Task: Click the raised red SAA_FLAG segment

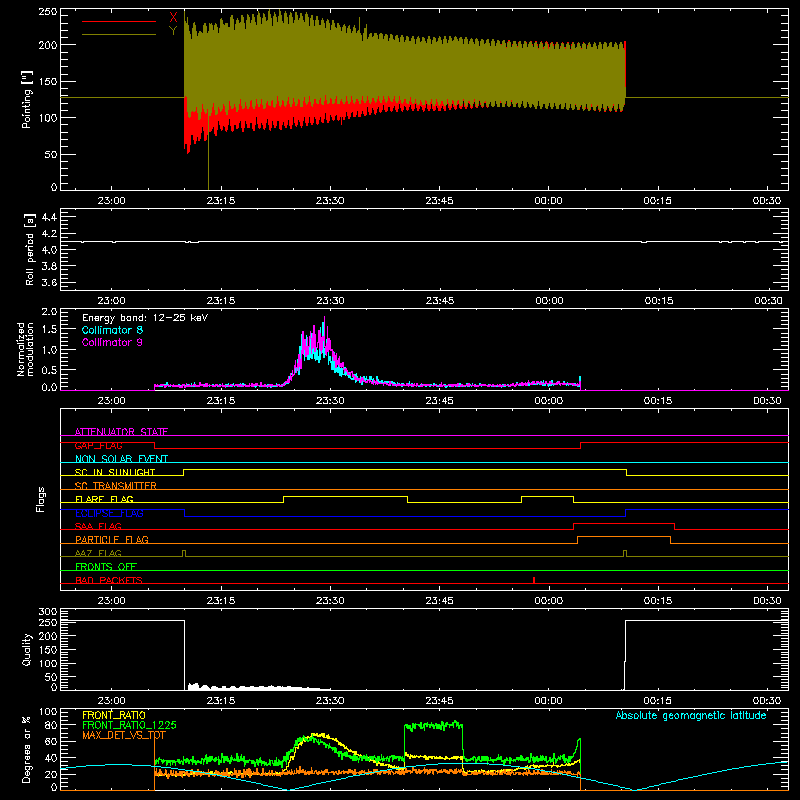Action: [x=624, y=523]
